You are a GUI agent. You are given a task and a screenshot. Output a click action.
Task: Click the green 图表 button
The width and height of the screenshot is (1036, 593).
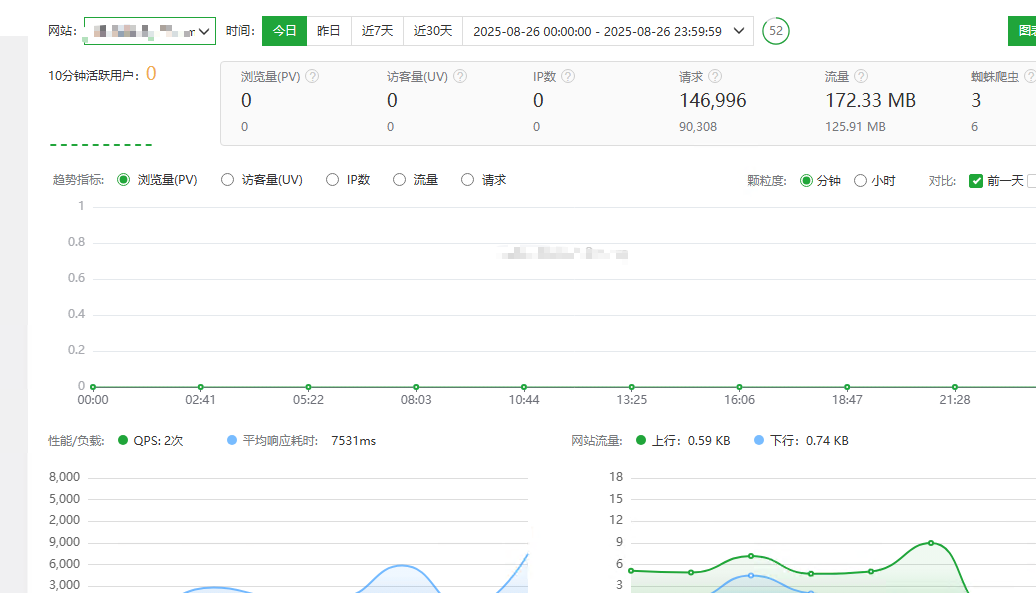1022,31
